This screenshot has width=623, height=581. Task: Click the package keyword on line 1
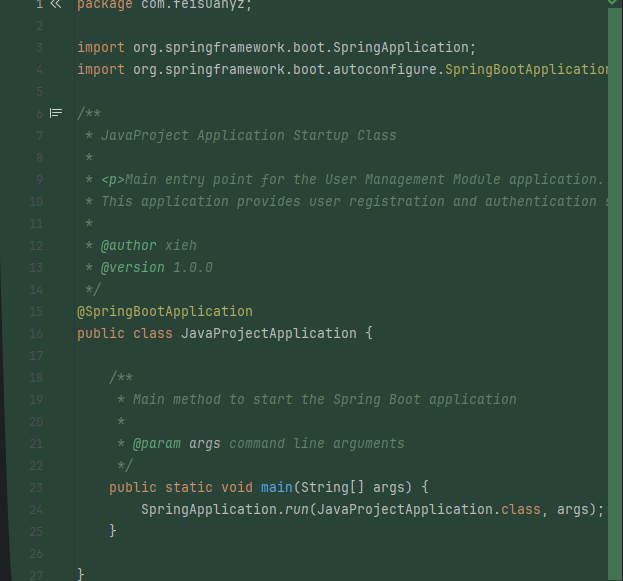pos(105,4)
